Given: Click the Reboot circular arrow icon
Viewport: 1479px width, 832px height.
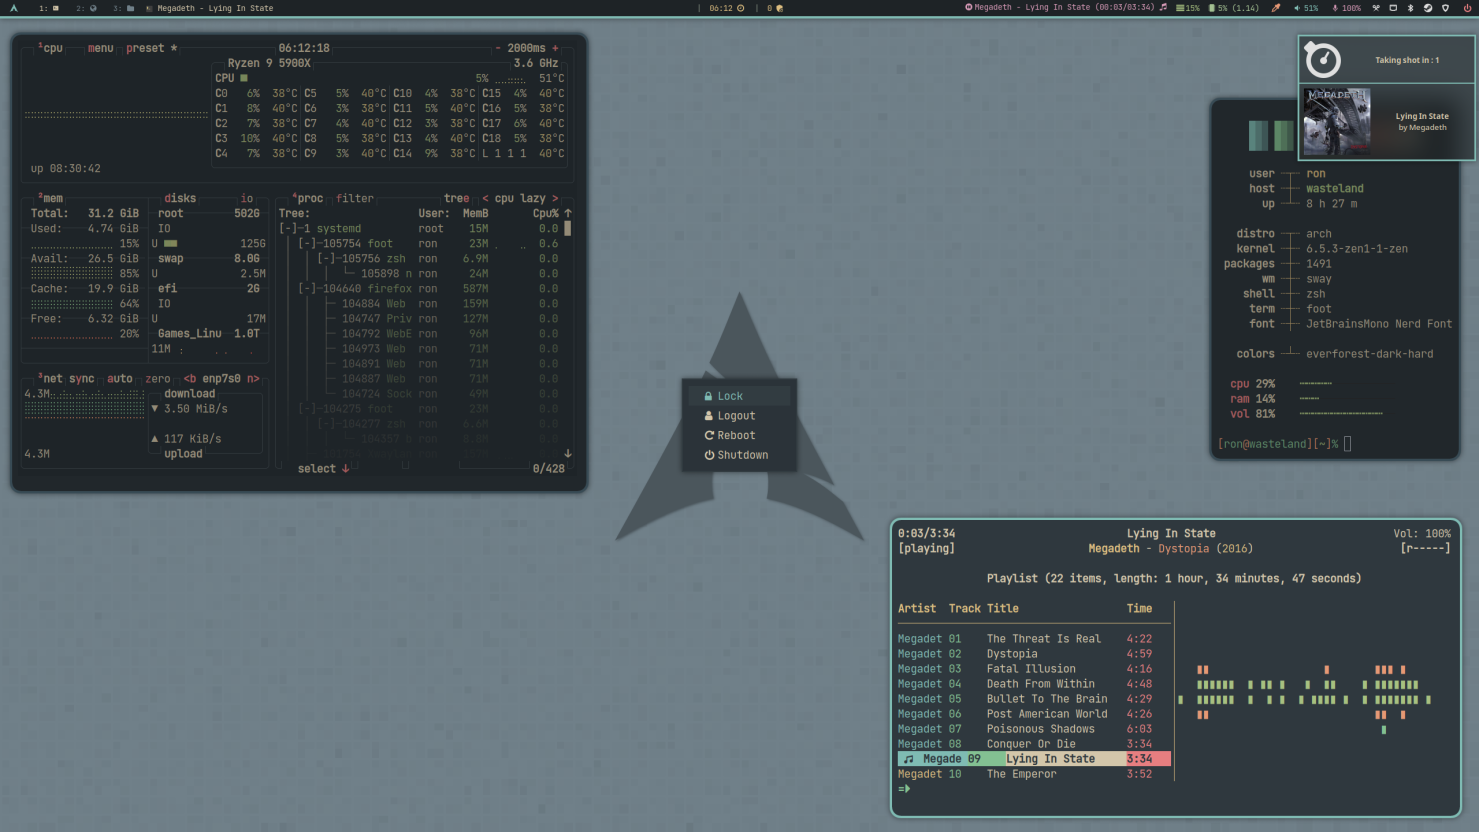Looking at the screenshot, I should (709, 435).
